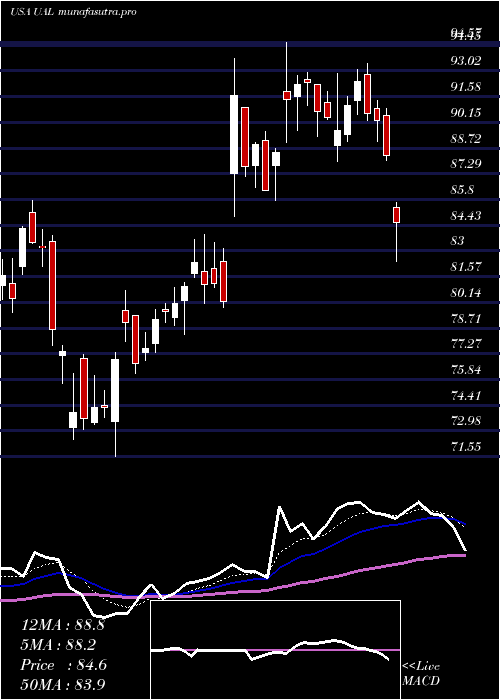Click the '<<Live MACD' label
The width and height of the screenshot is (500, 700).
(421, 674)
